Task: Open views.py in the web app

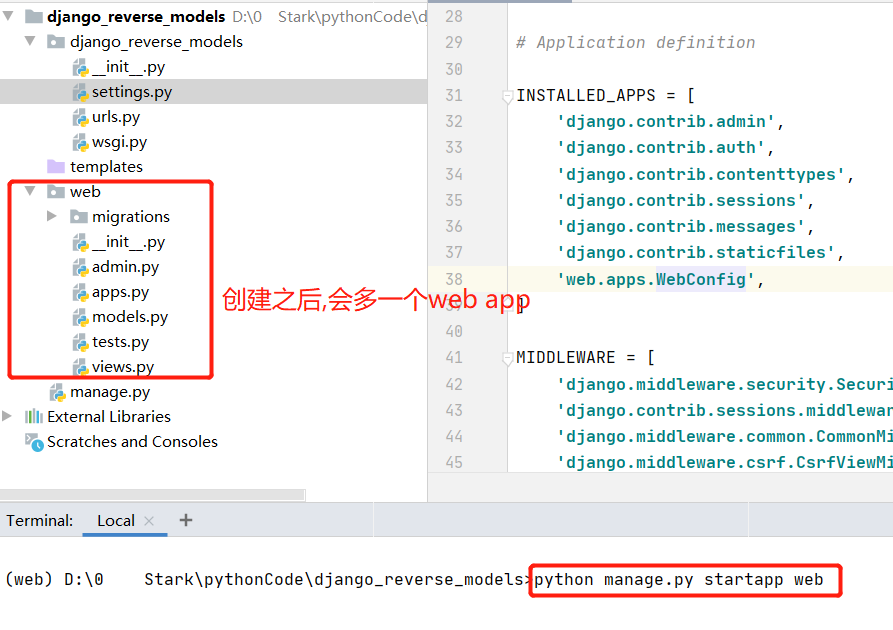Action: (x=123, y=366)
